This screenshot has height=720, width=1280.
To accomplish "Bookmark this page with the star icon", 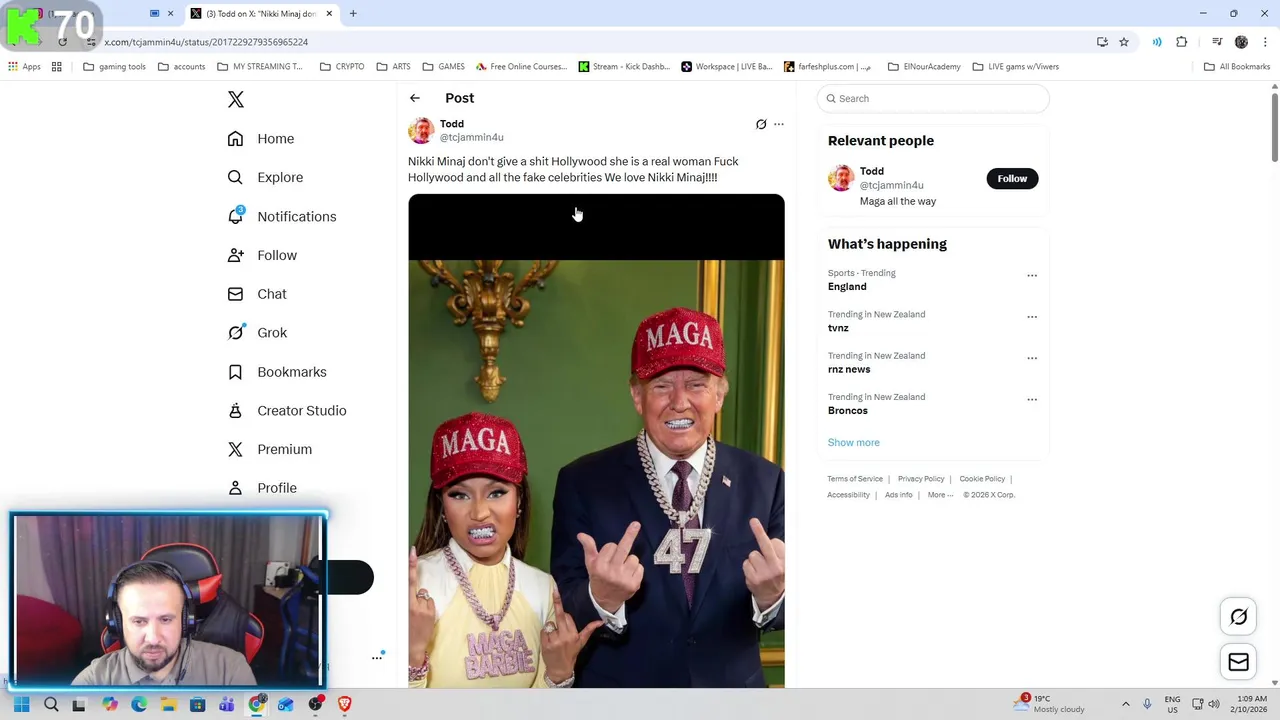I will point(1124,42).
